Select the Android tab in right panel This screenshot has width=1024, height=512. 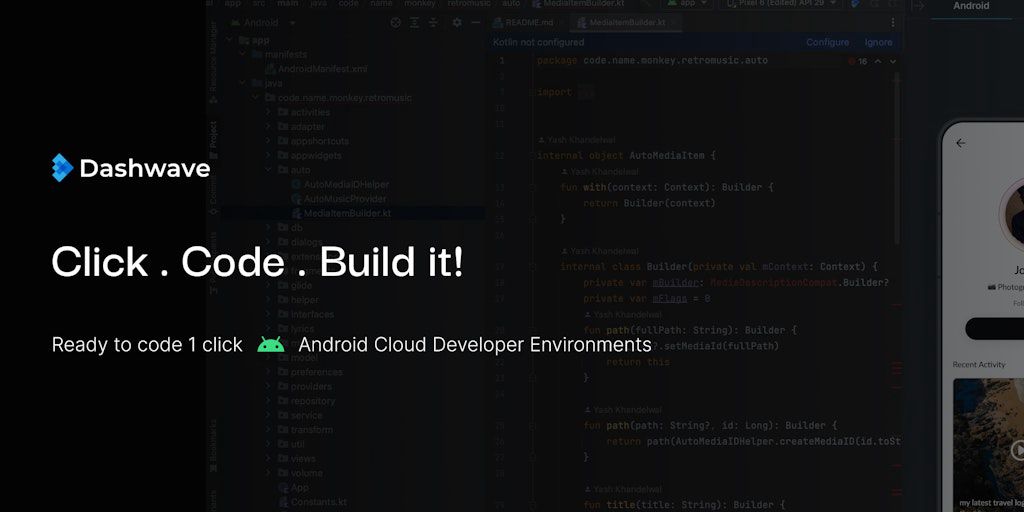tap(971, 6)
